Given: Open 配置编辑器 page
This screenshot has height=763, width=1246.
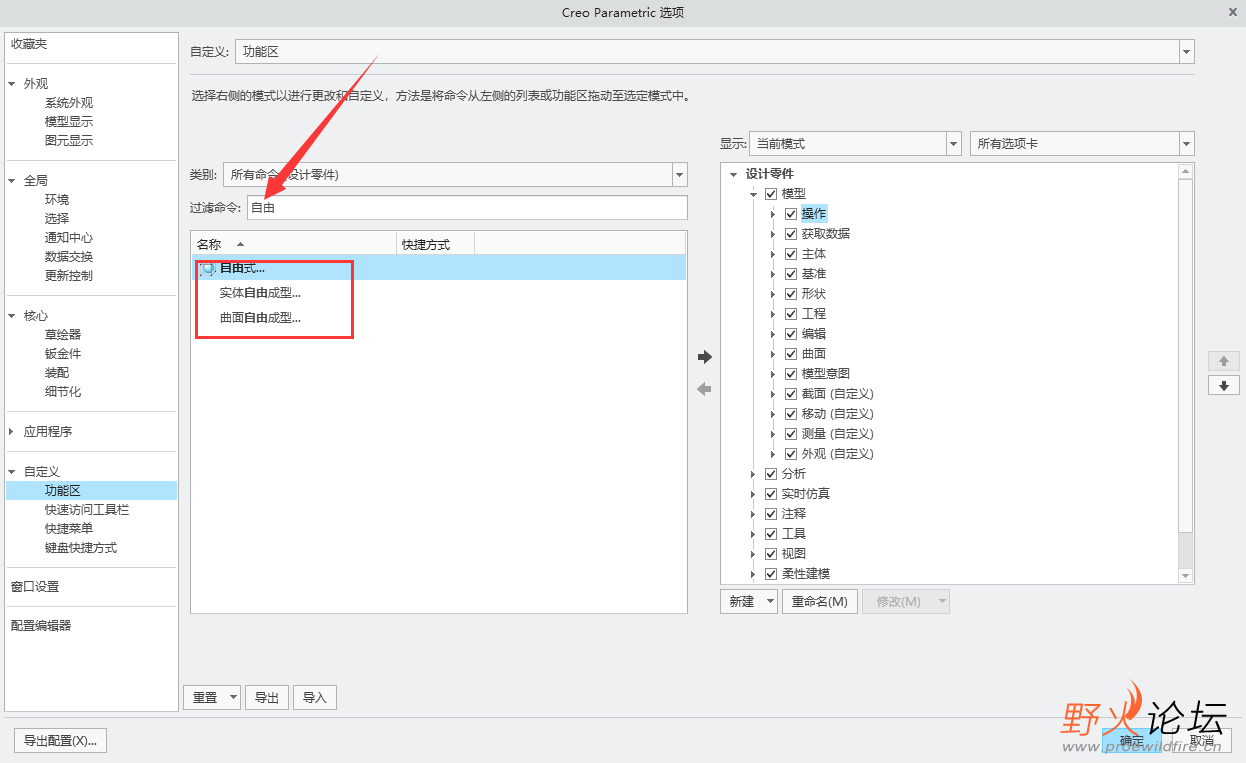Looking at the screenshot, I should (x=41, y=626).
